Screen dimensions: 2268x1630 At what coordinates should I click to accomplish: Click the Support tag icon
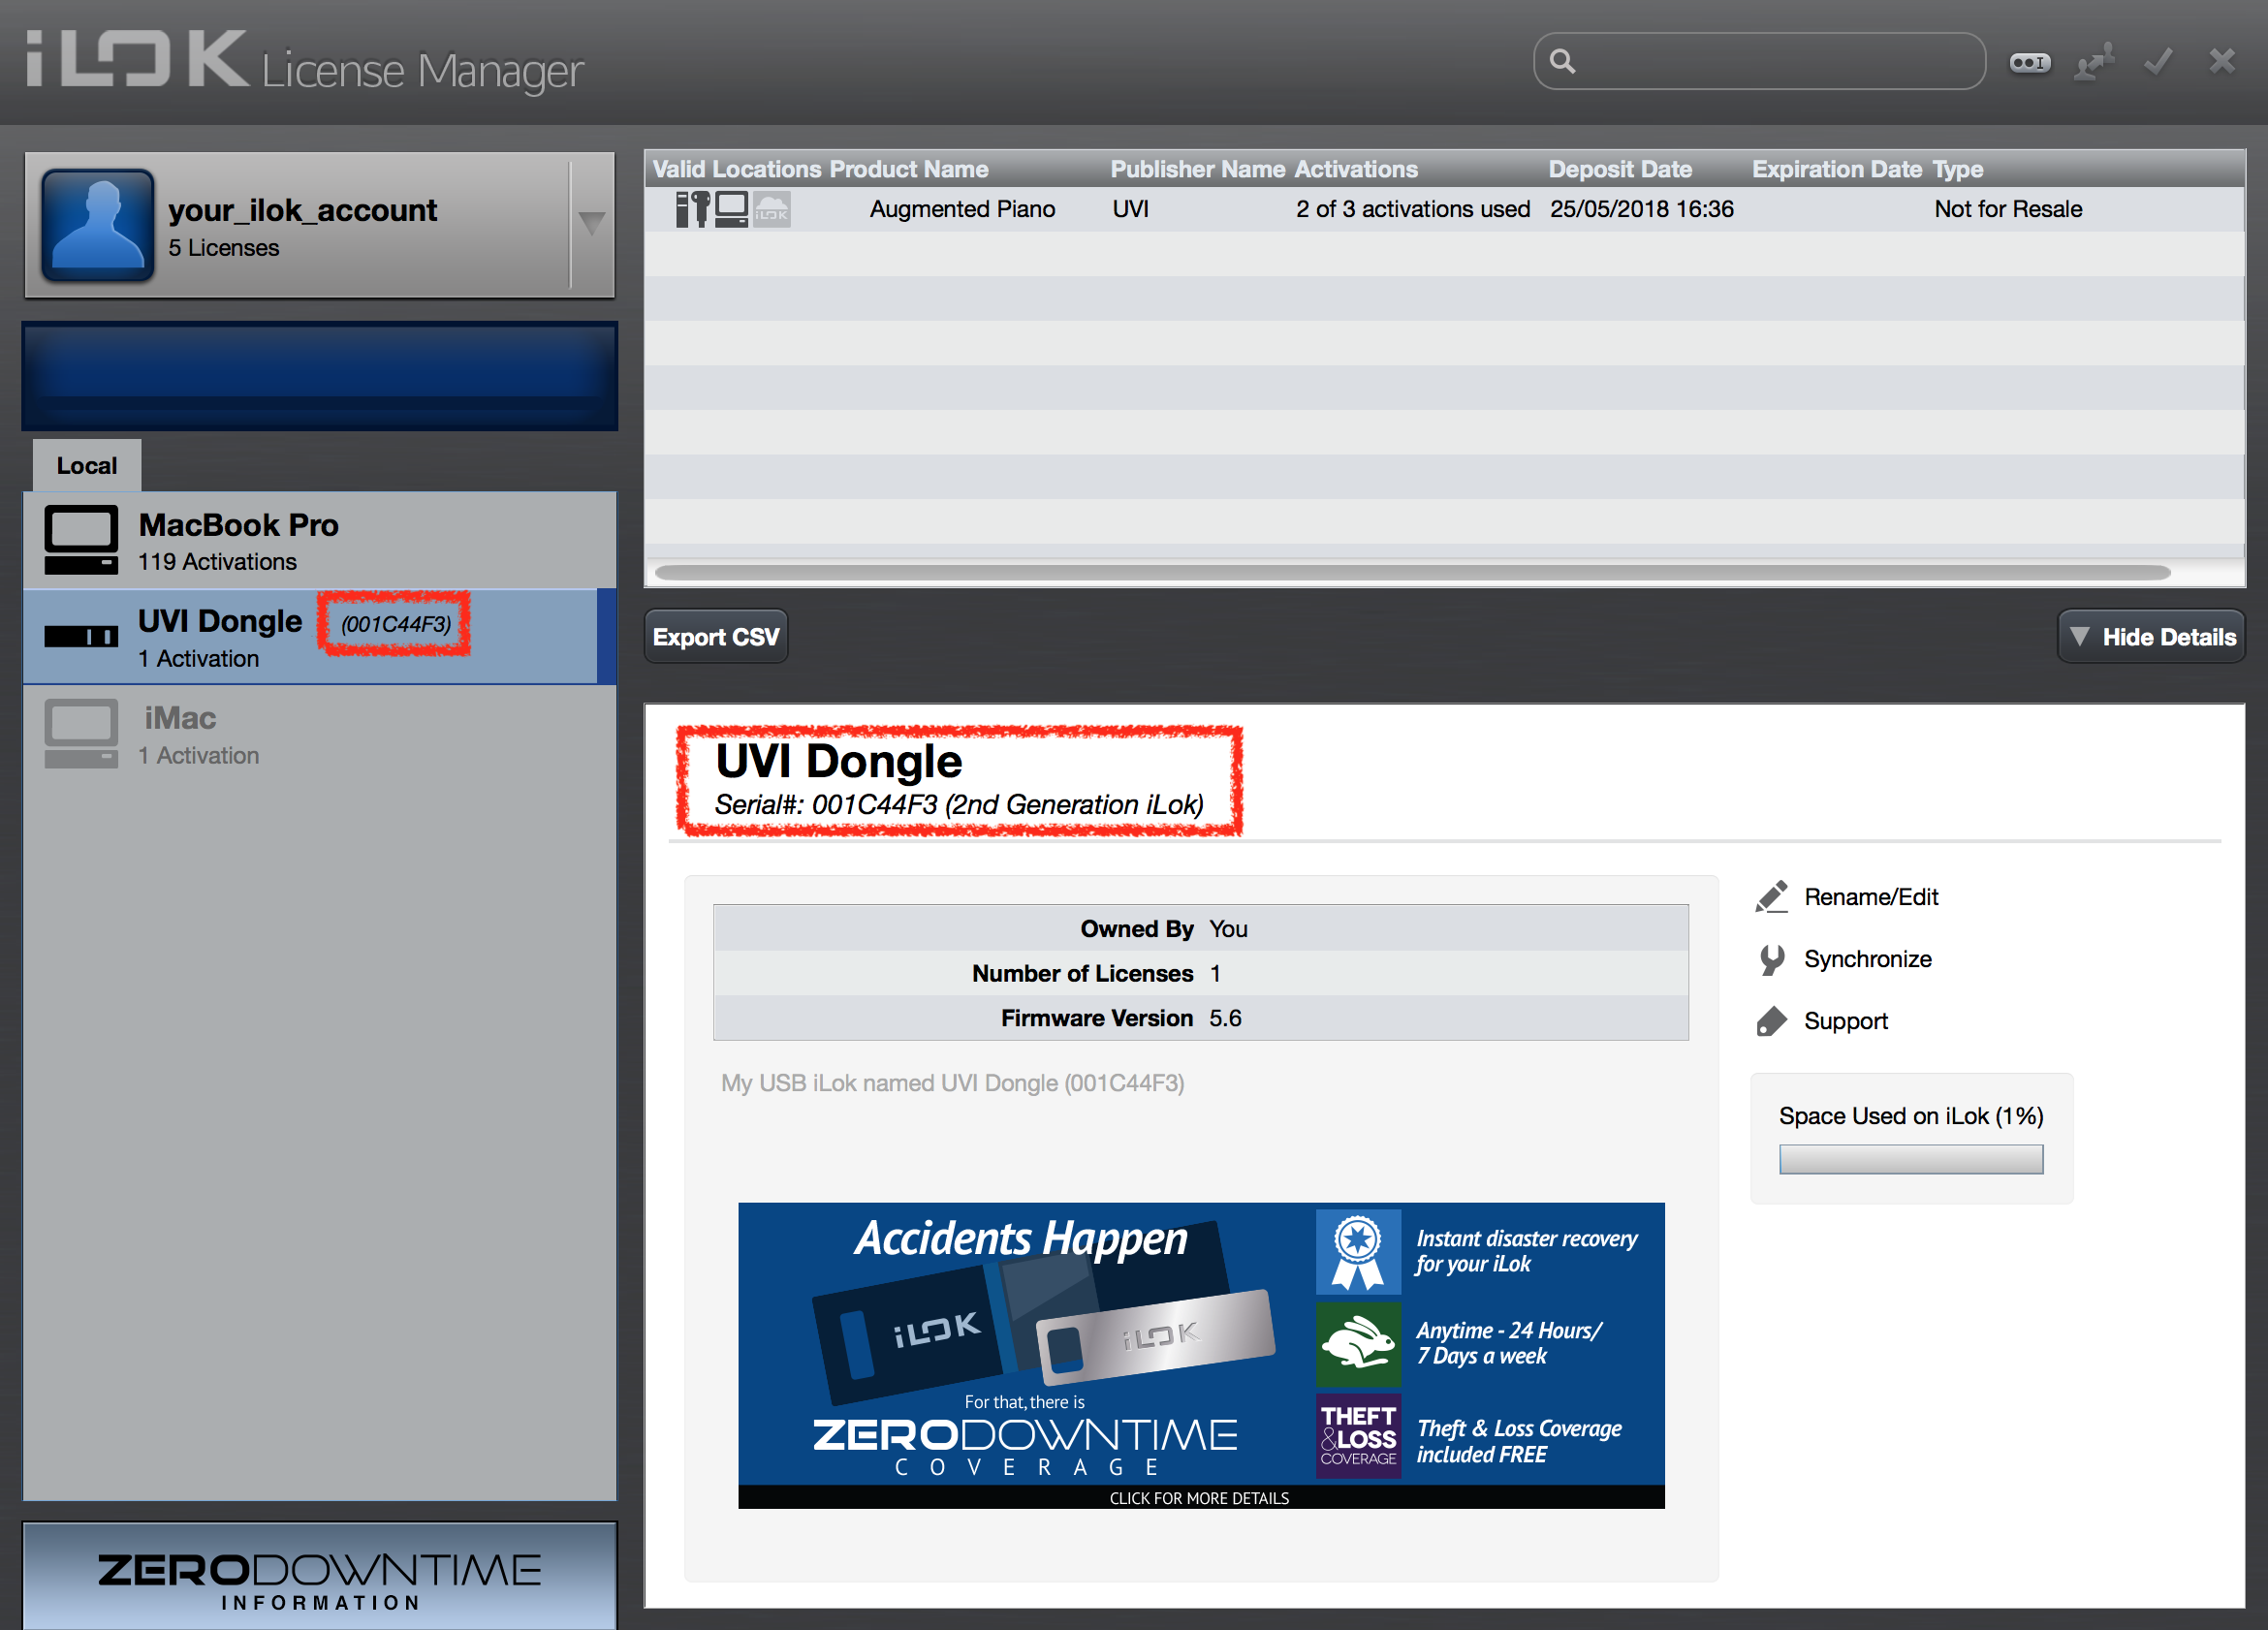1772,1022
